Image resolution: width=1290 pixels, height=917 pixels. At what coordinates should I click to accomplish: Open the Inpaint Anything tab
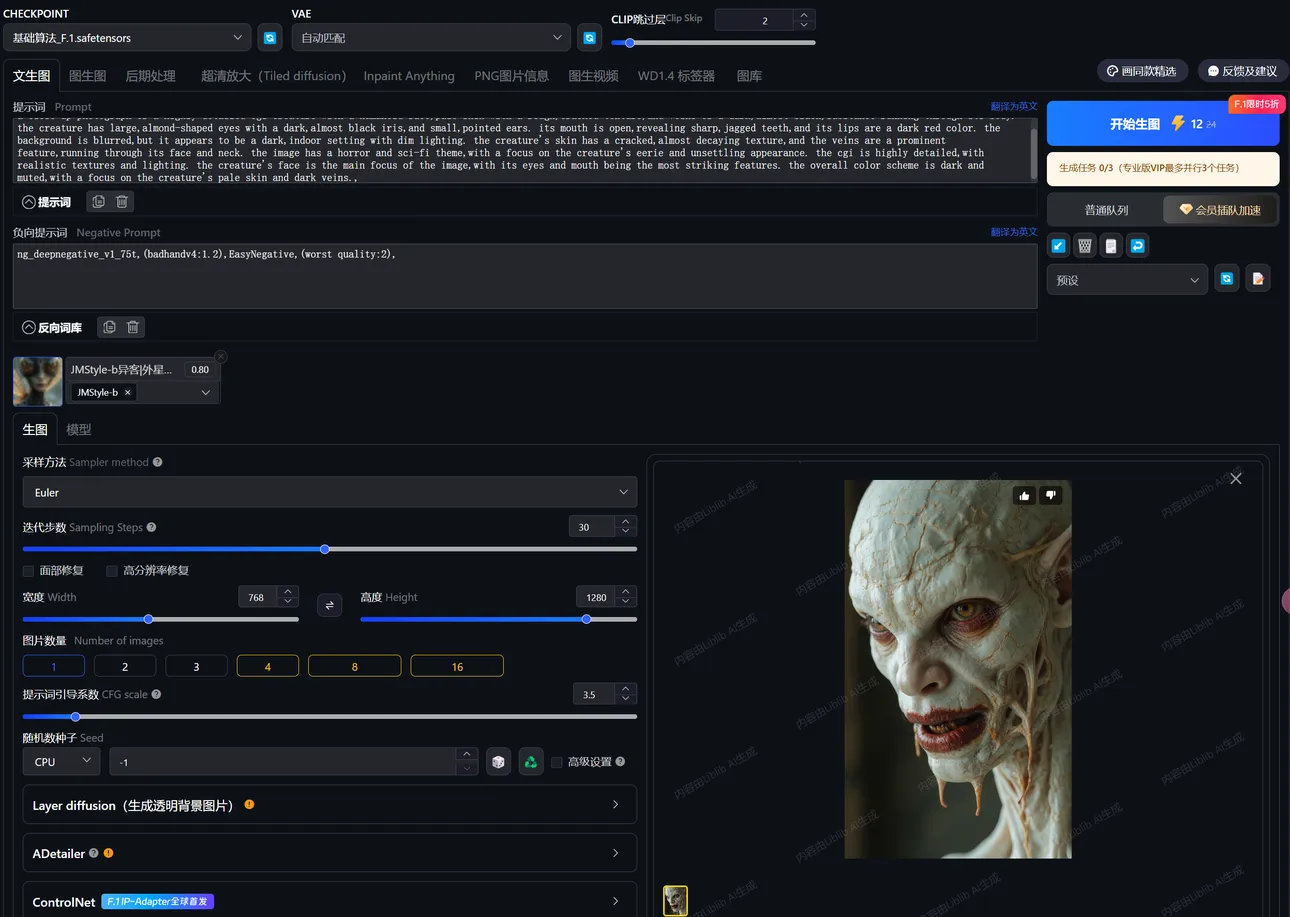pyautogui.click(x=408, y=76)
